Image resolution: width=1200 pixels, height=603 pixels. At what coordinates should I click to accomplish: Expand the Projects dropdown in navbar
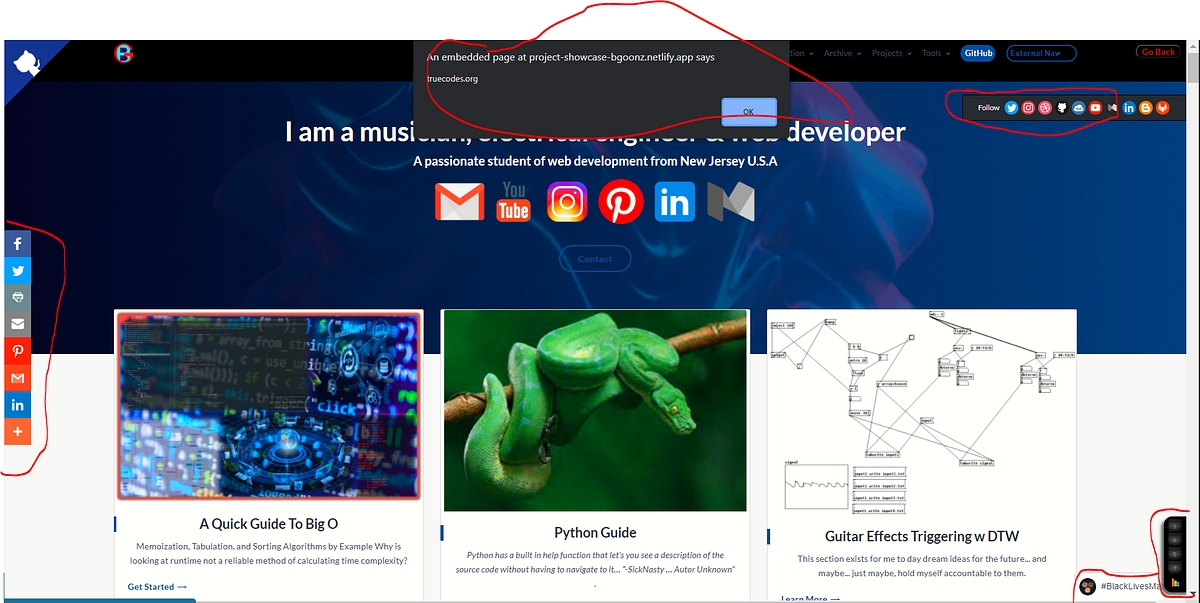891,53
